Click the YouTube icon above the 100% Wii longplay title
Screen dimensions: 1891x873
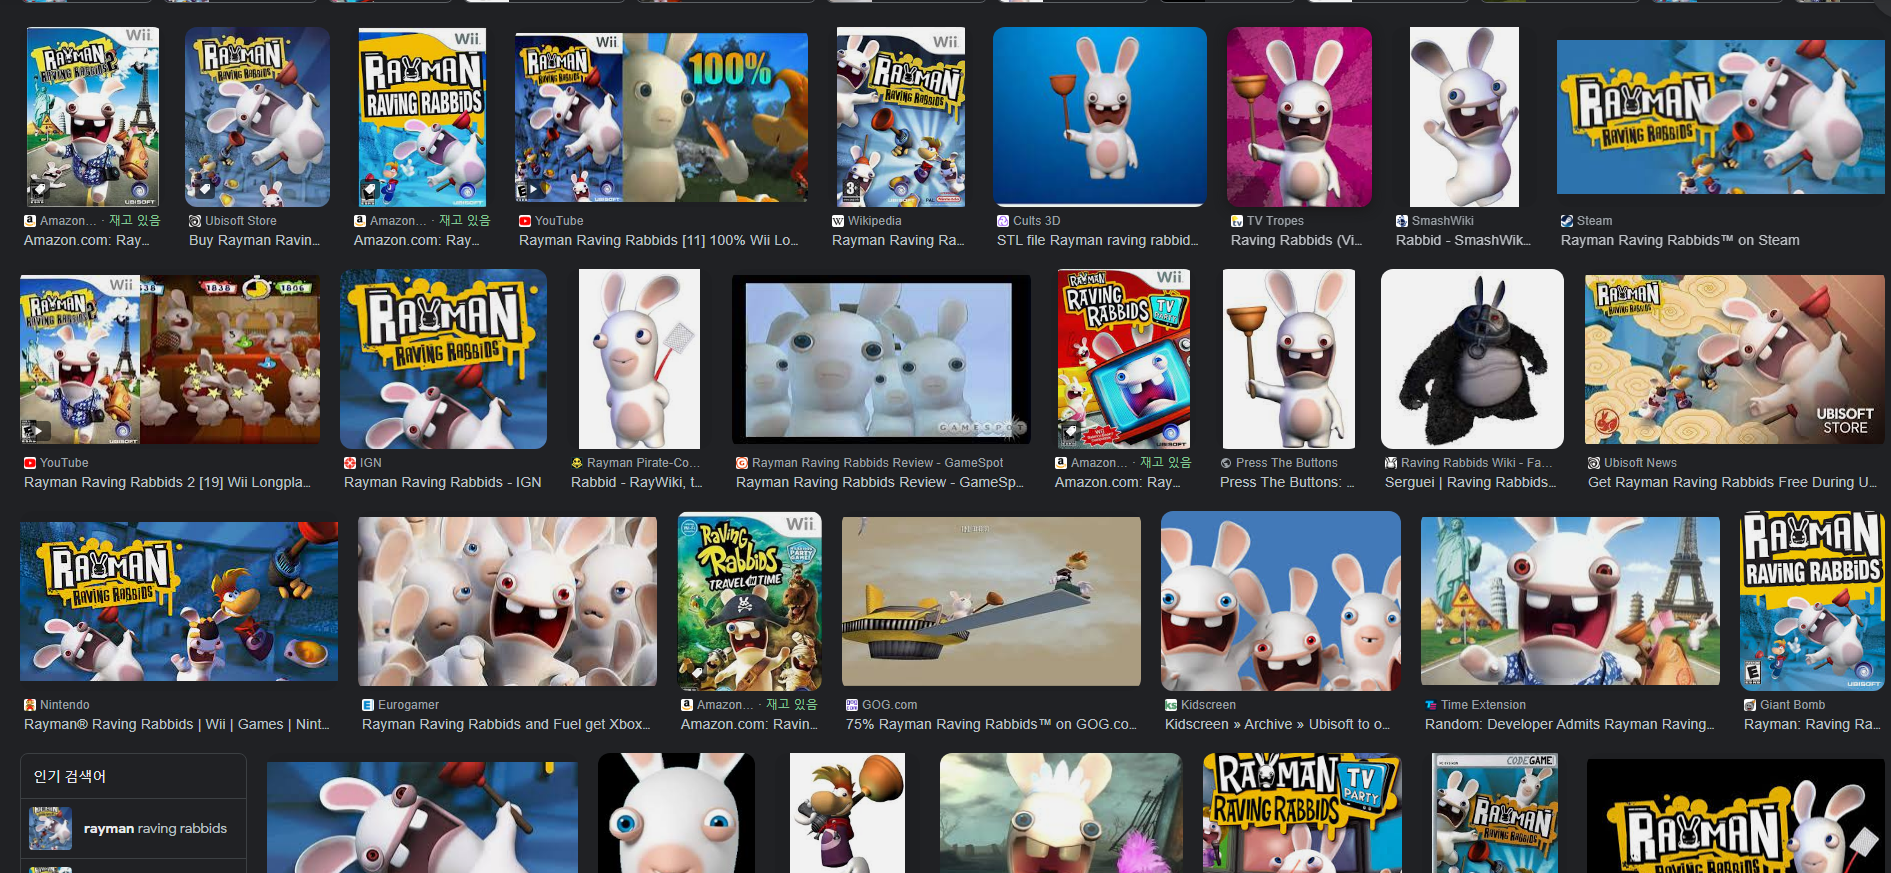(525, 221)
